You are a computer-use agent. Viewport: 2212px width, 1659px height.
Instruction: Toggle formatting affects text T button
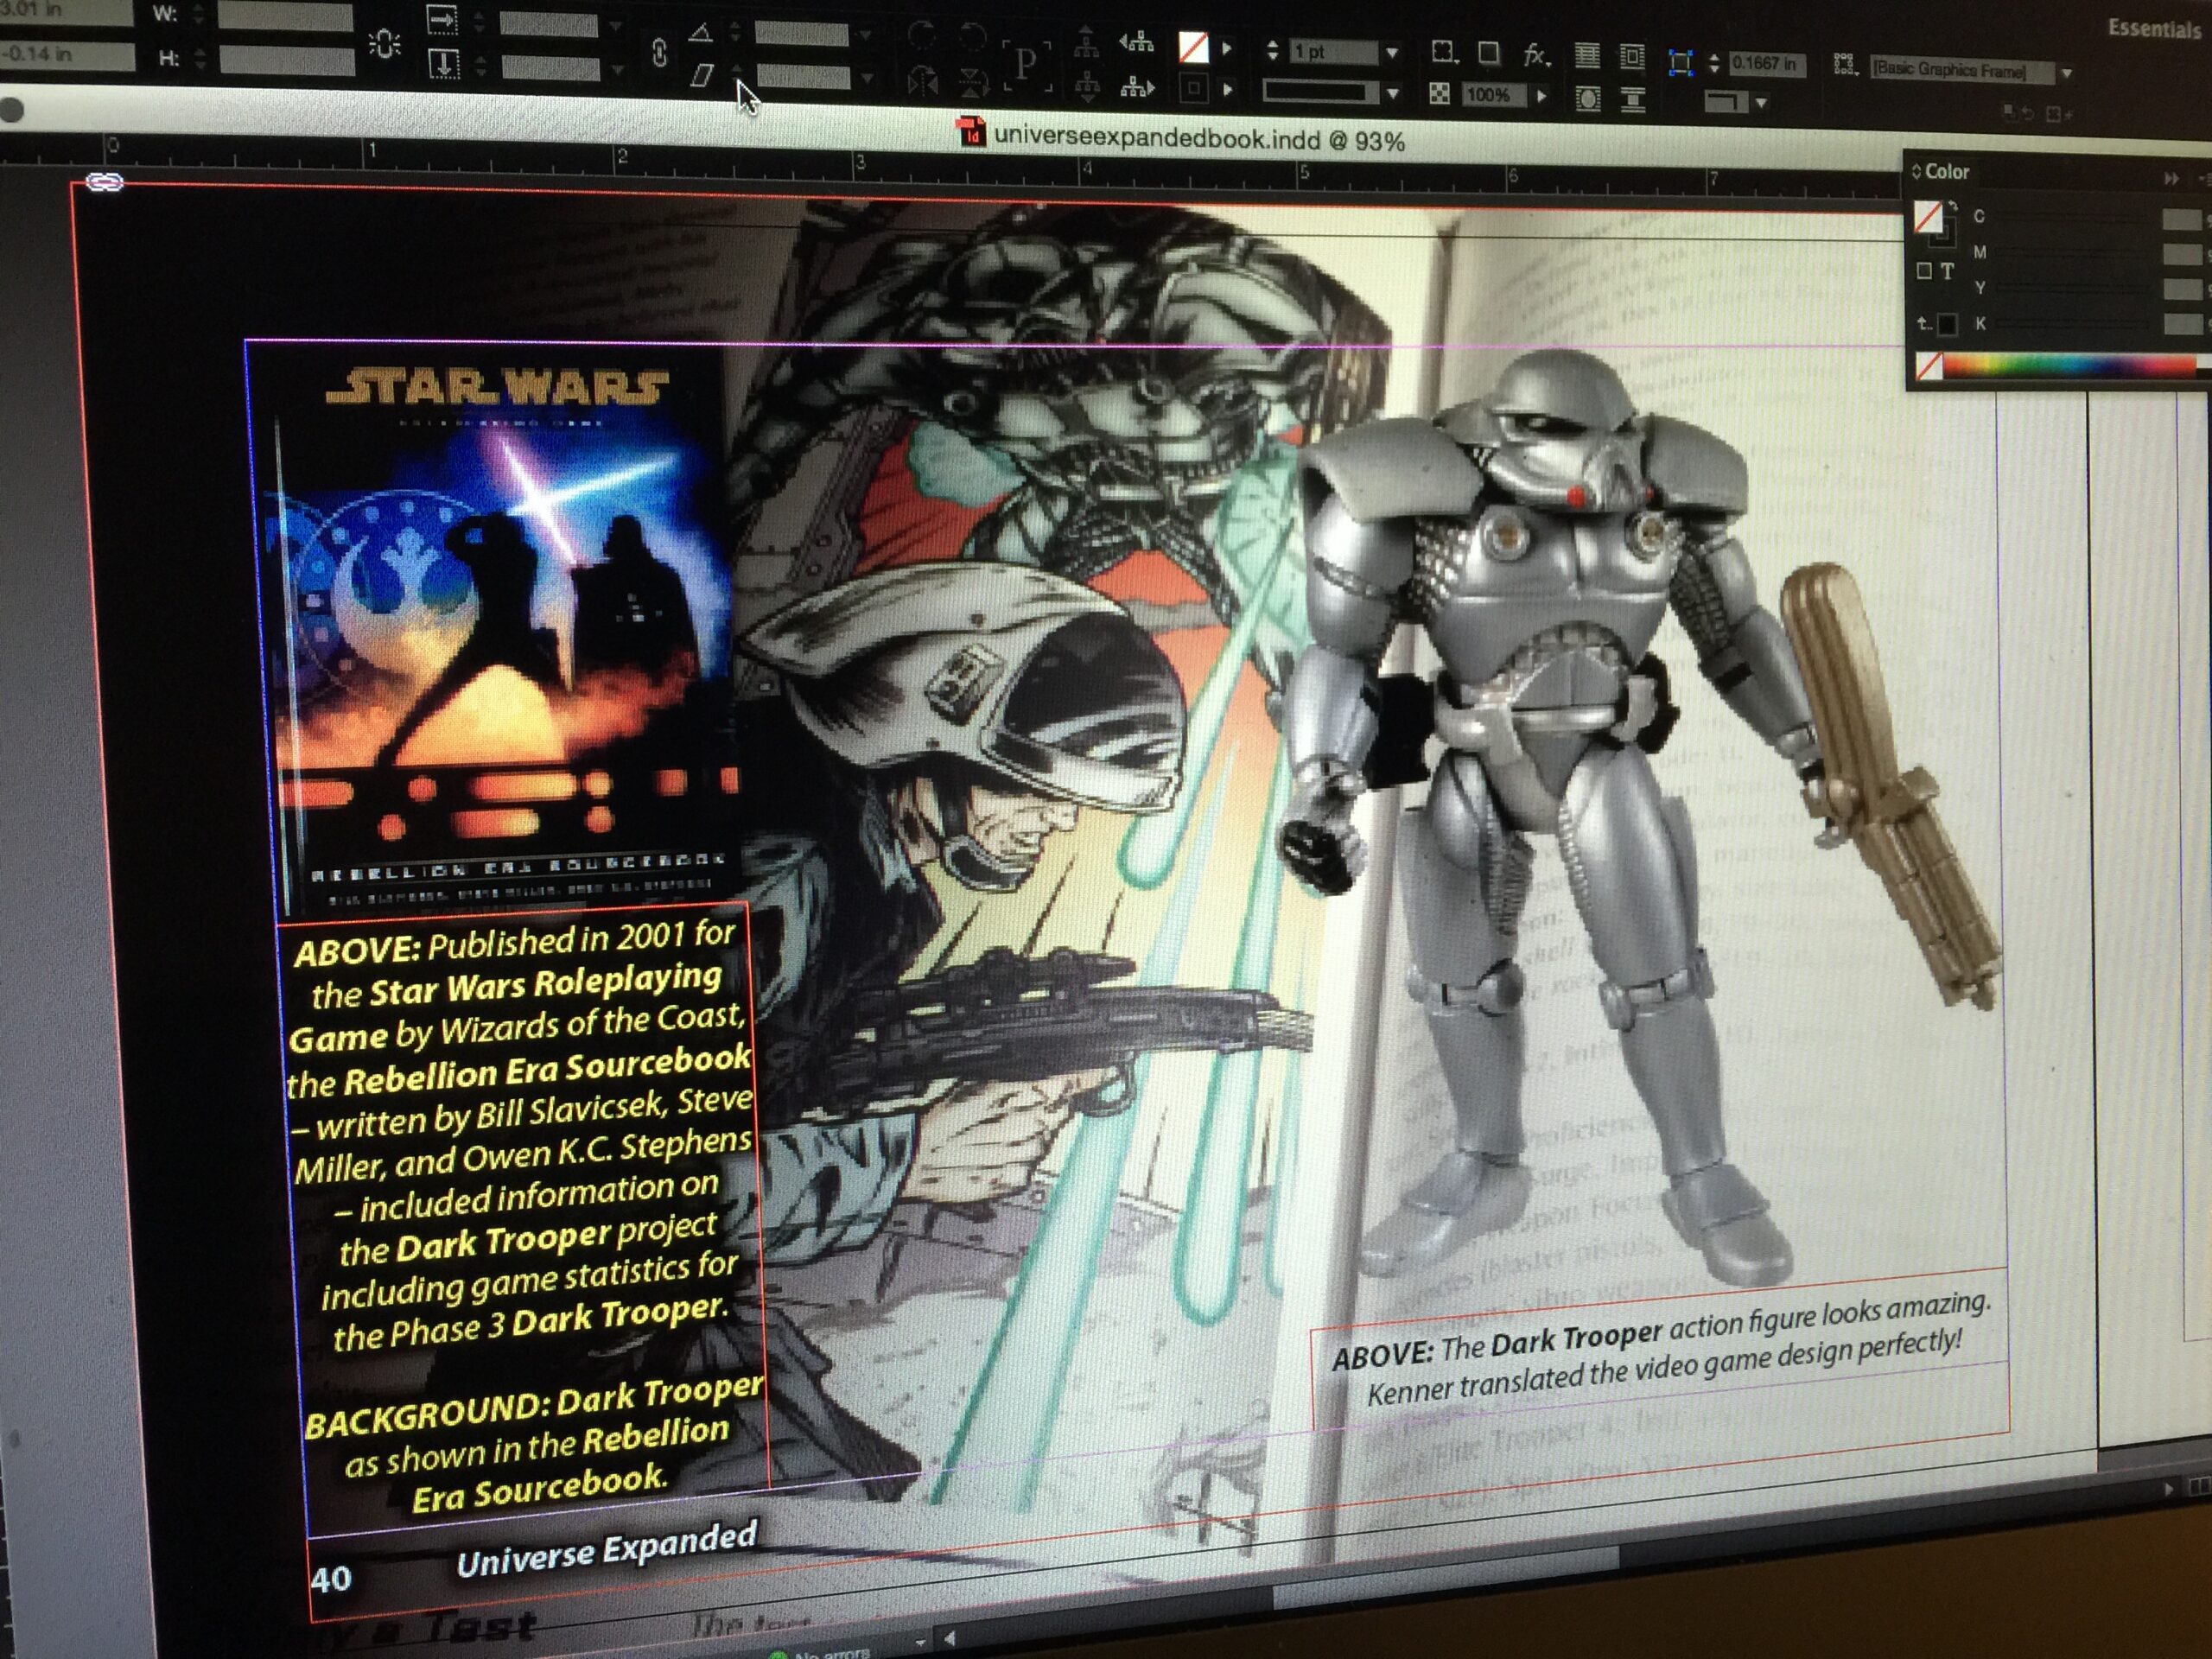click(x=1947, y=270)
